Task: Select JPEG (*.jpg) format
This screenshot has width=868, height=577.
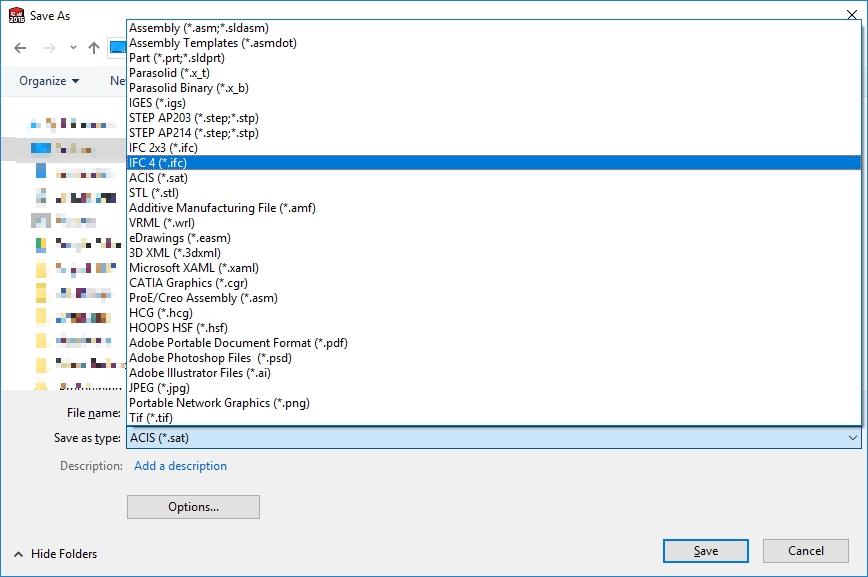Action: [494, 388]
